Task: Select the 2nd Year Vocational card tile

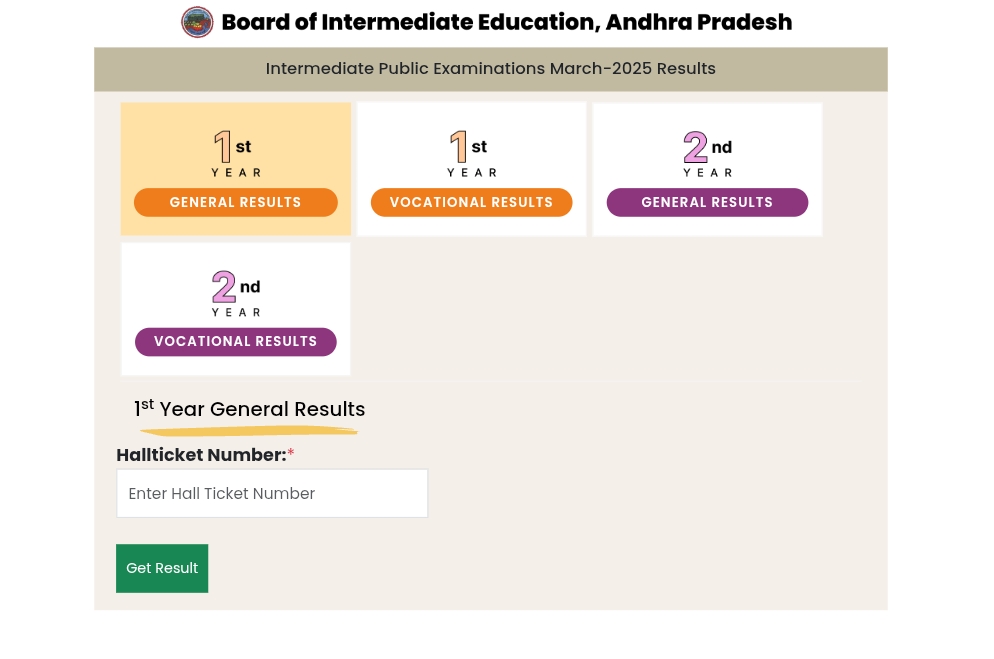Action: (236, 309)
